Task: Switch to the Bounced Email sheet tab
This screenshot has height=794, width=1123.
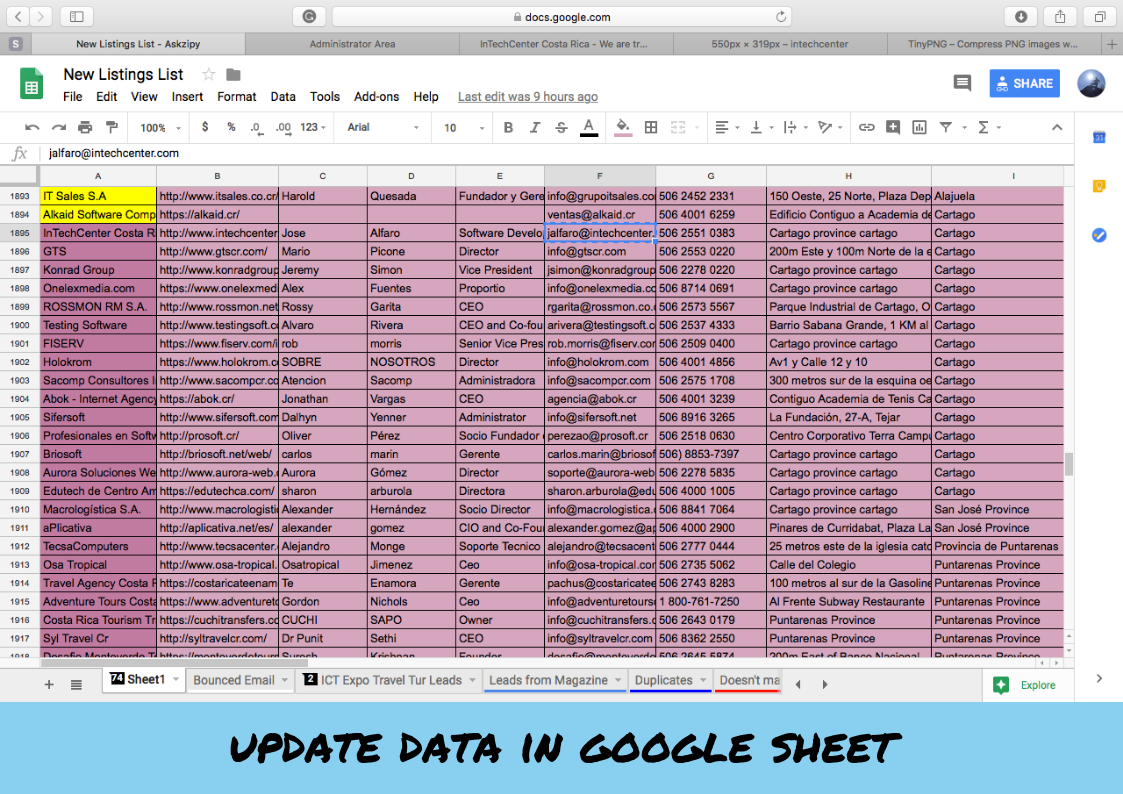Action: [233, 680]
